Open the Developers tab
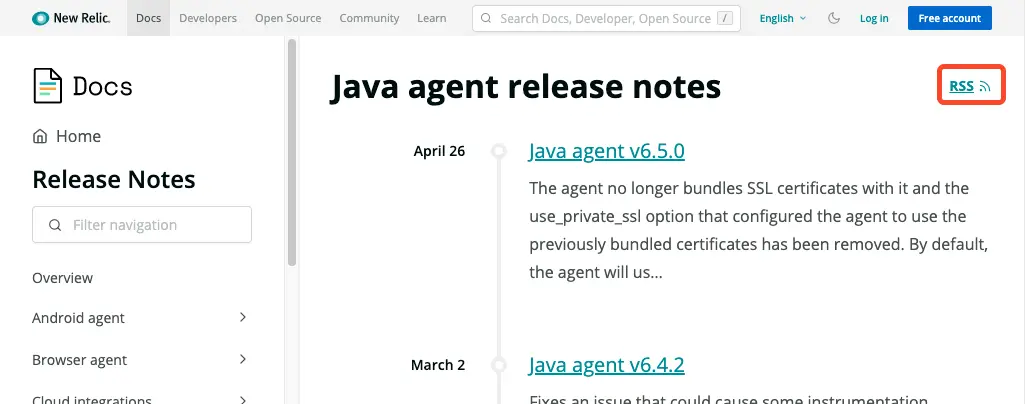The image size is (1025, 404). pos(208,18)
